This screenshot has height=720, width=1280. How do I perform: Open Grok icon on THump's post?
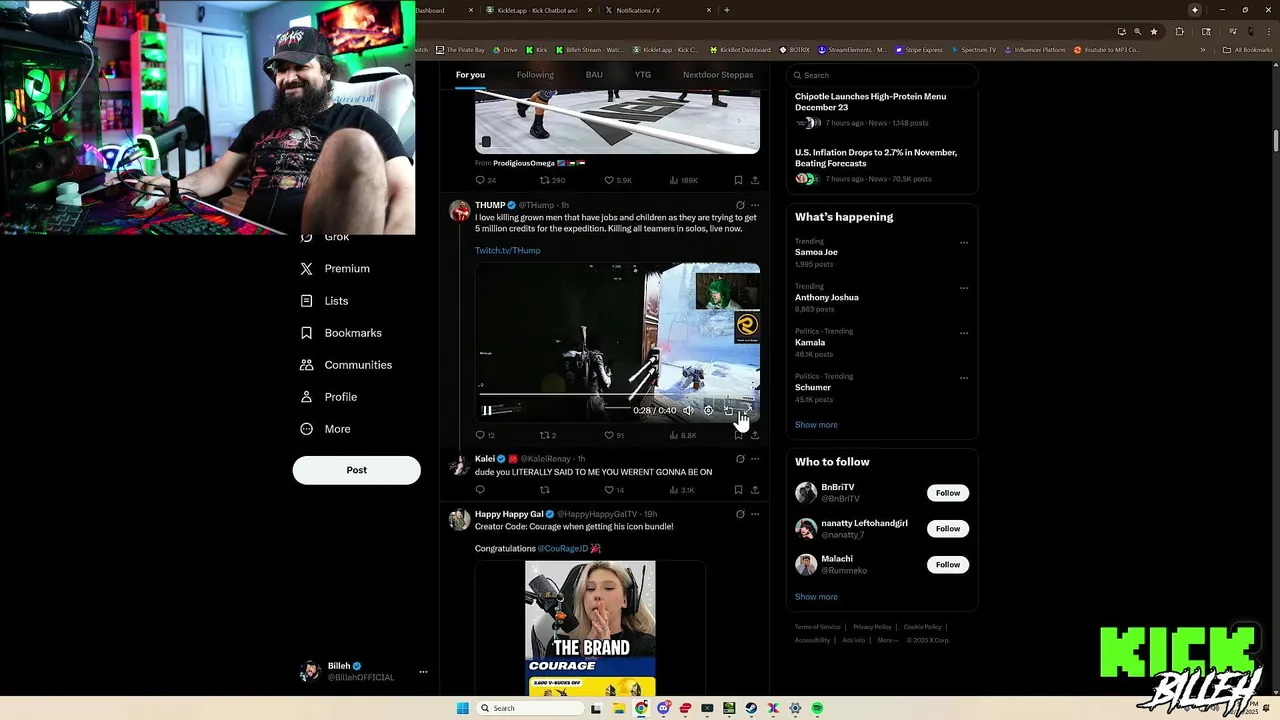pos(740,205)
